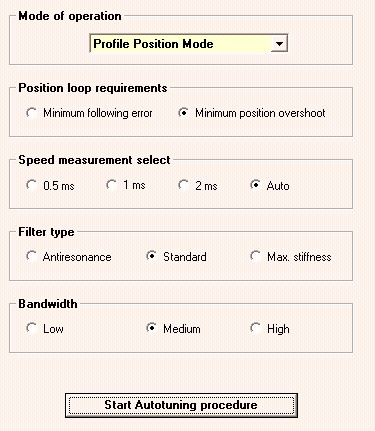Select Standard filter type

[x=152, y=256]
